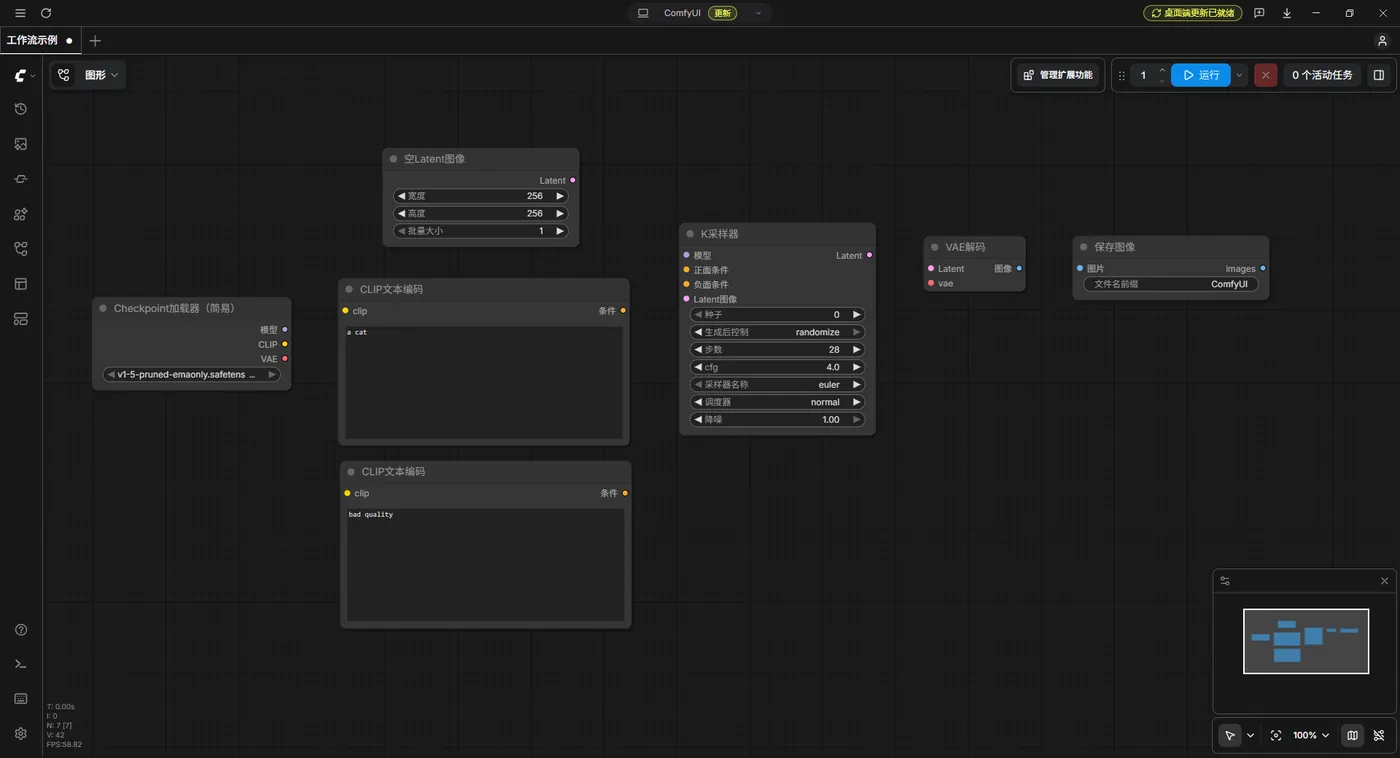Toggle the console terminal icon
The height and width of the screenshot is (758, 1400).
tap(21, 664)
